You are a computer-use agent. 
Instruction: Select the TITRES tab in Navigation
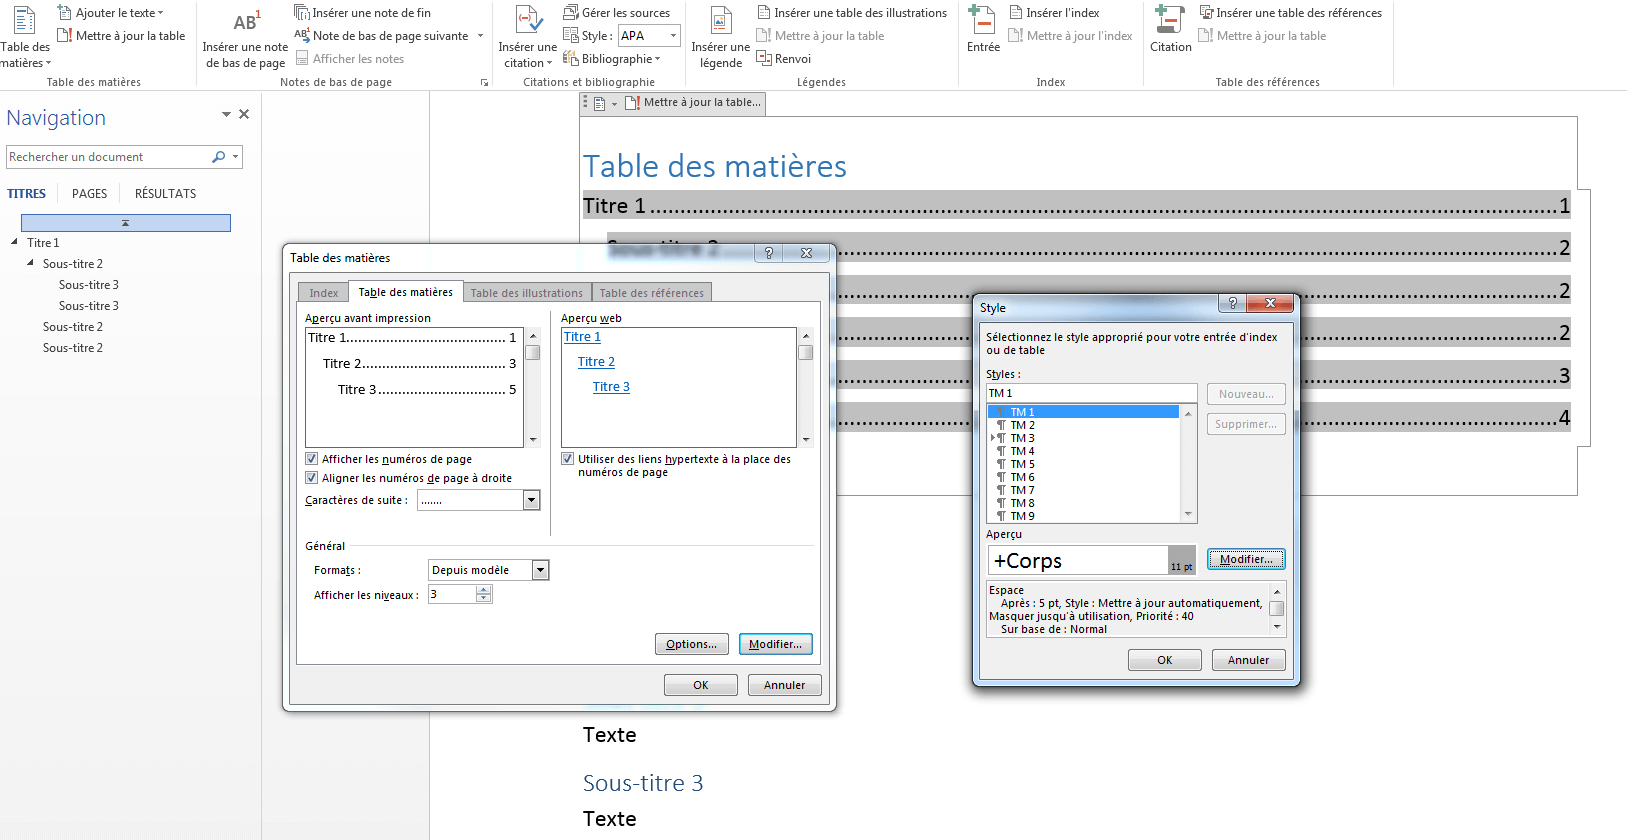(27, 194)
